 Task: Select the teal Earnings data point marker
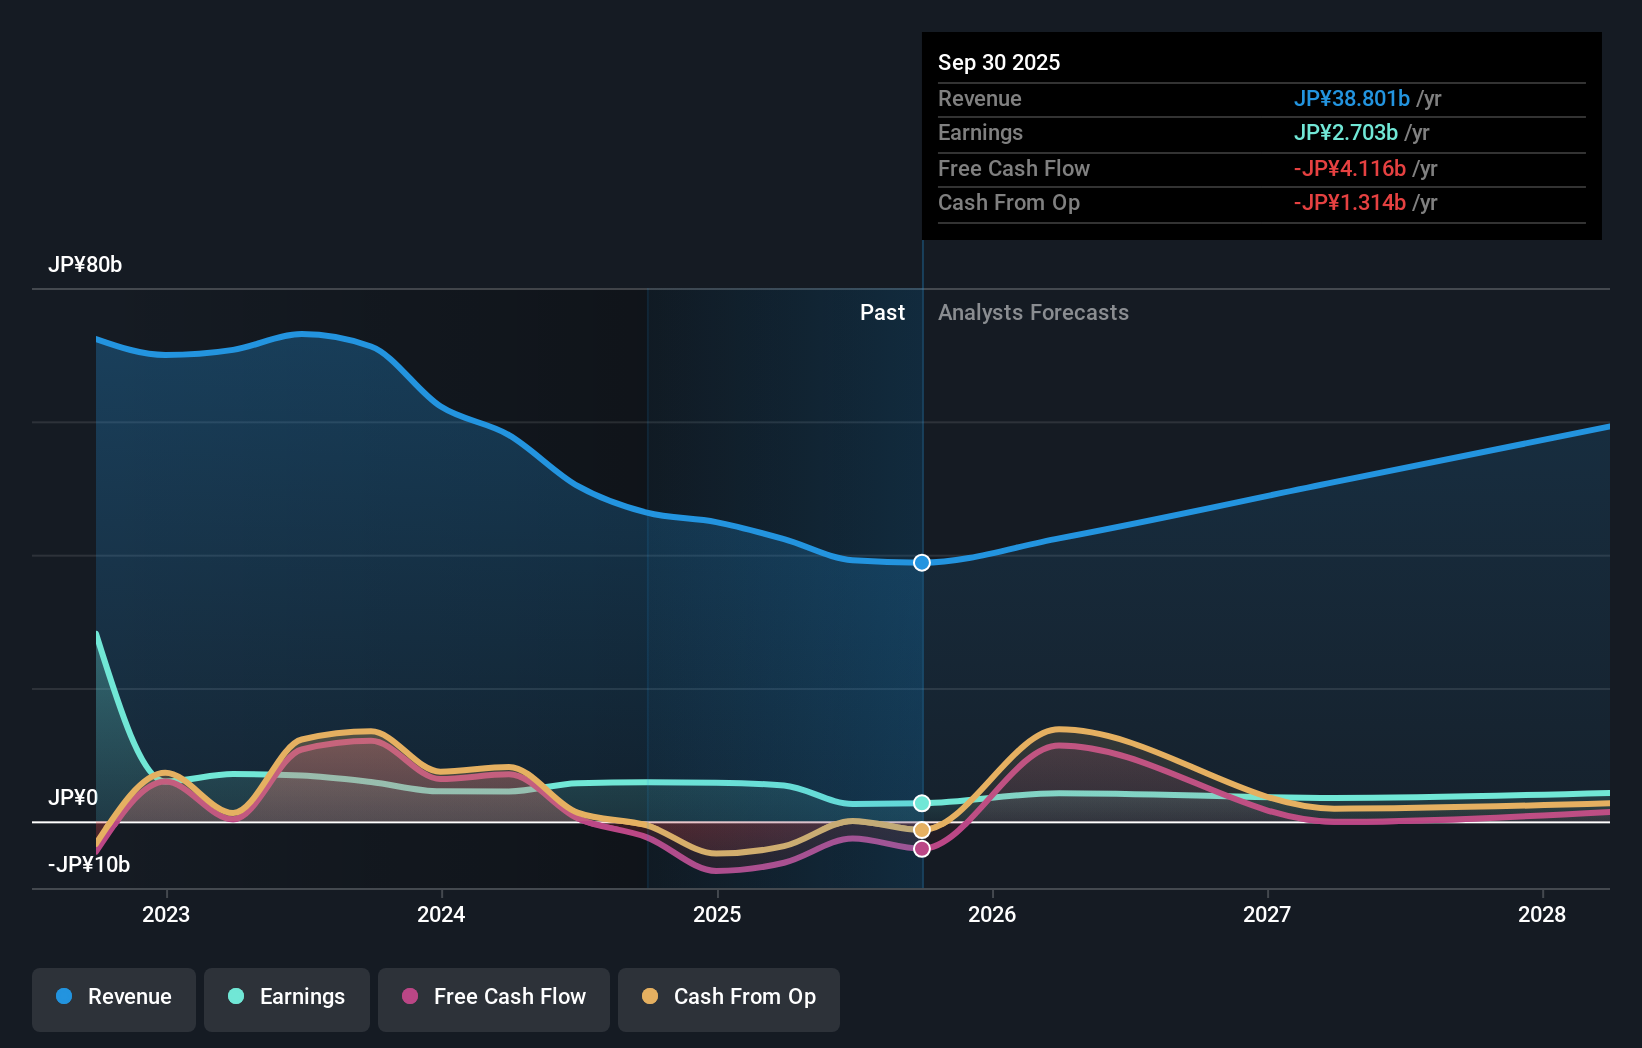pyautogui.click(x=921, y=801)
